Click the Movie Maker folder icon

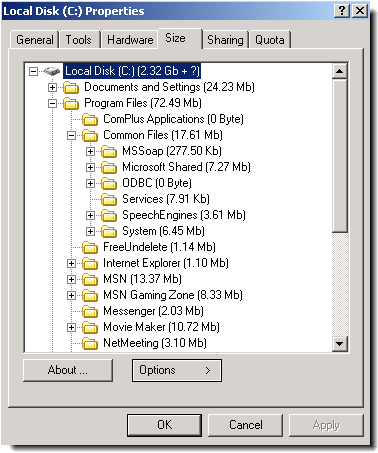click(x=90, y=328)
